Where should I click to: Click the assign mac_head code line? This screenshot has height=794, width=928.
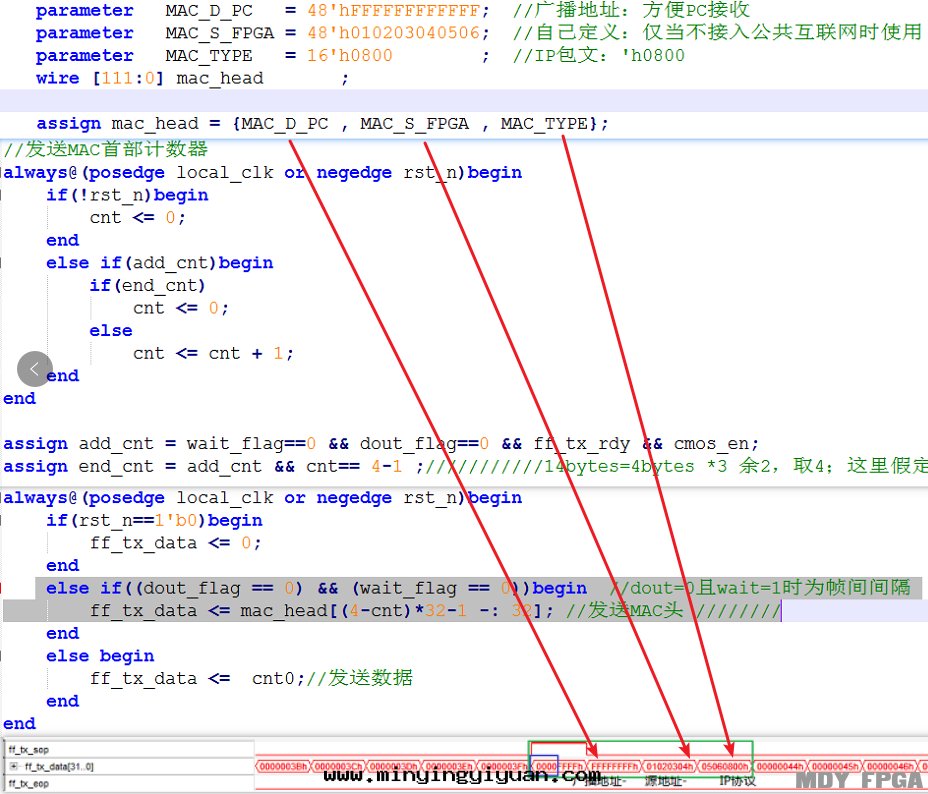pos(321,124)
